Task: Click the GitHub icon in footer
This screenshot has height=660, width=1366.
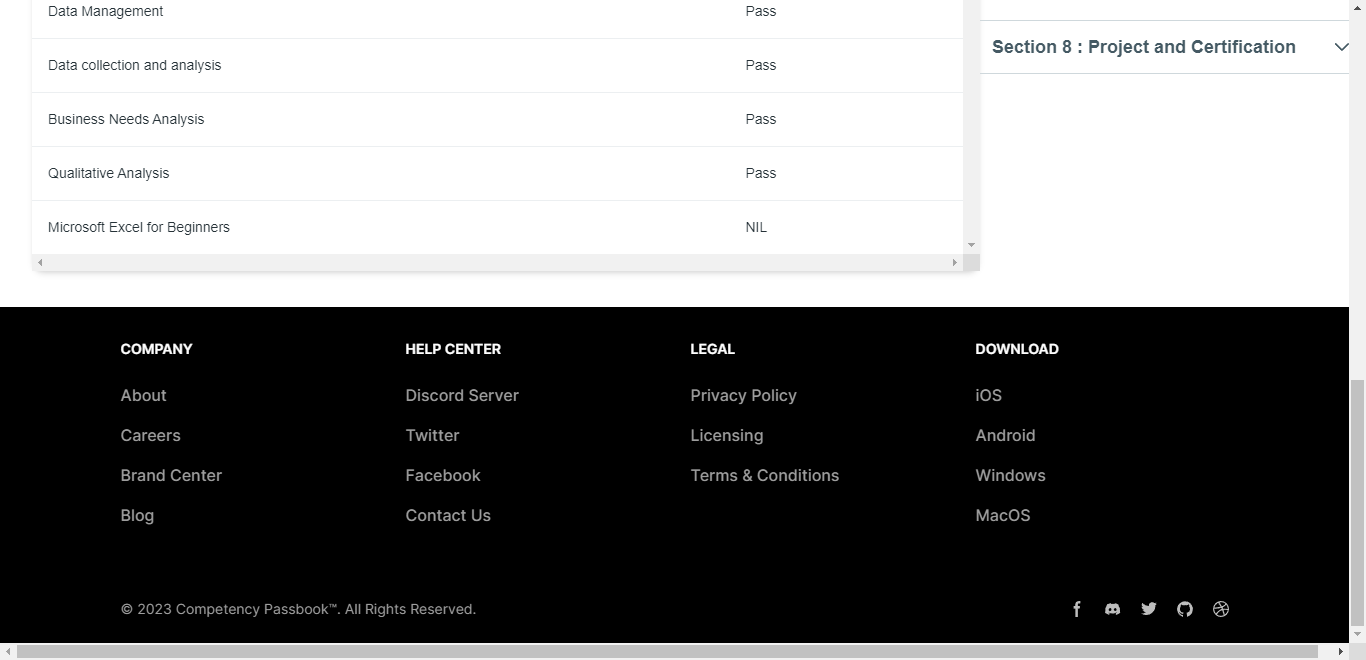Action: click(x=1185, y=609)
